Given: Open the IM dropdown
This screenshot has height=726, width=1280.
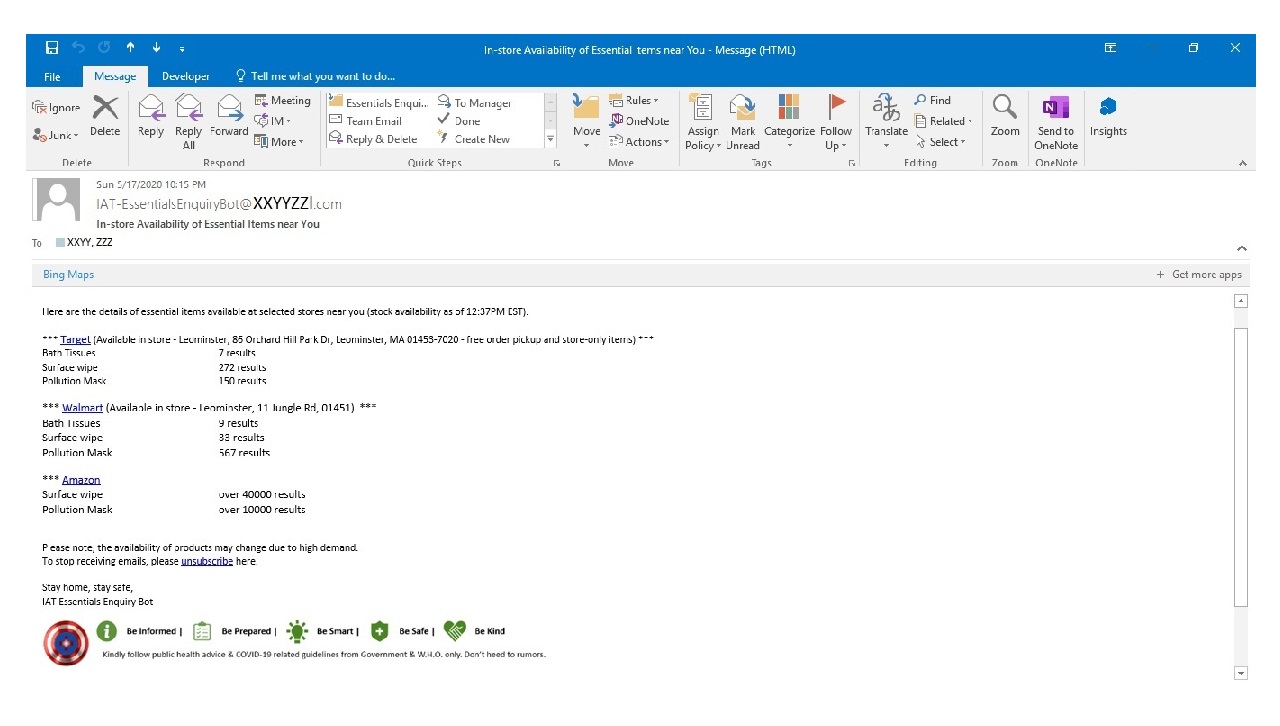Looking at the screenshot, I should point(273,121).
